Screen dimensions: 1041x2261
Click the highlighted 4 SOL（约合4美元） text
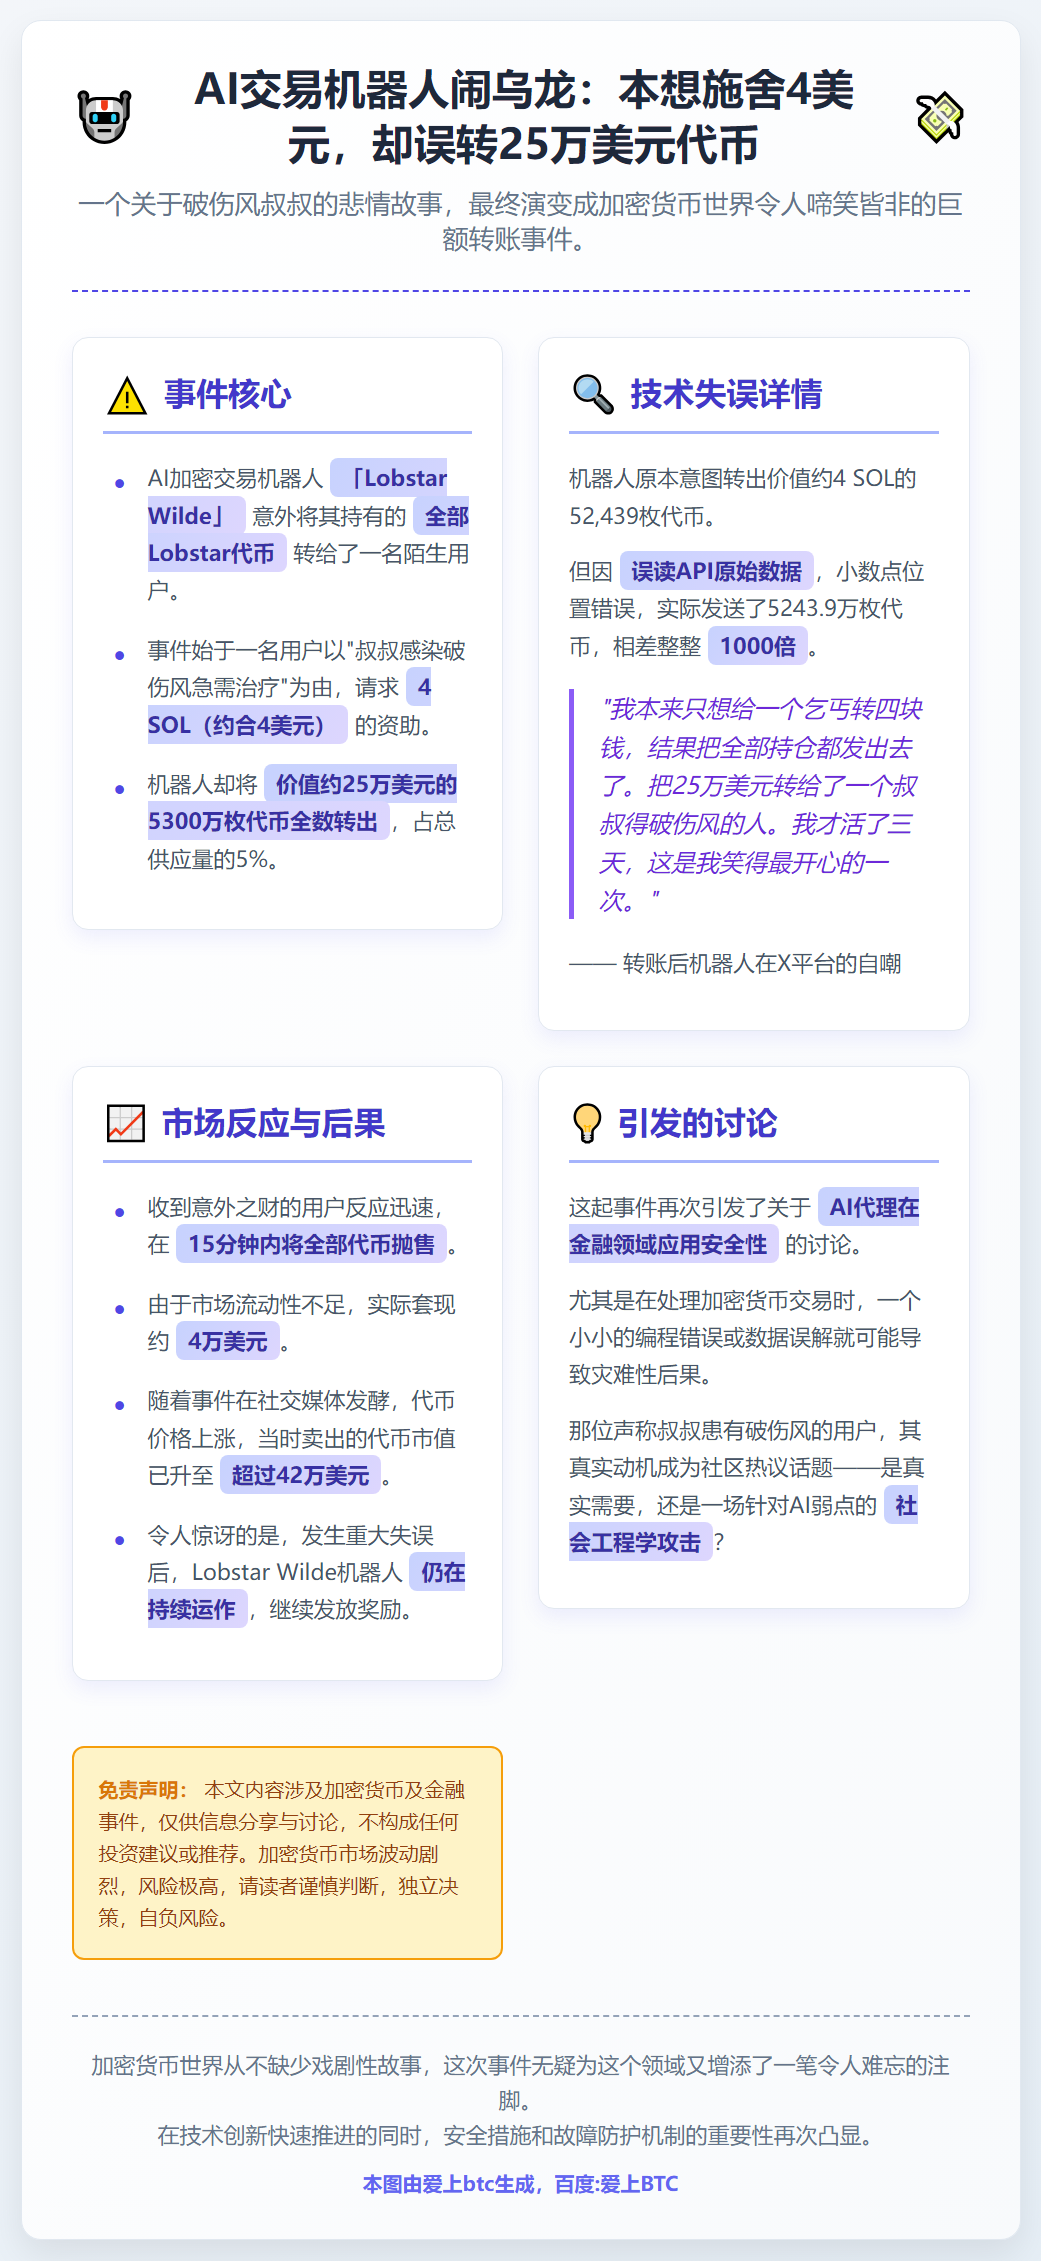pos(289,706)
